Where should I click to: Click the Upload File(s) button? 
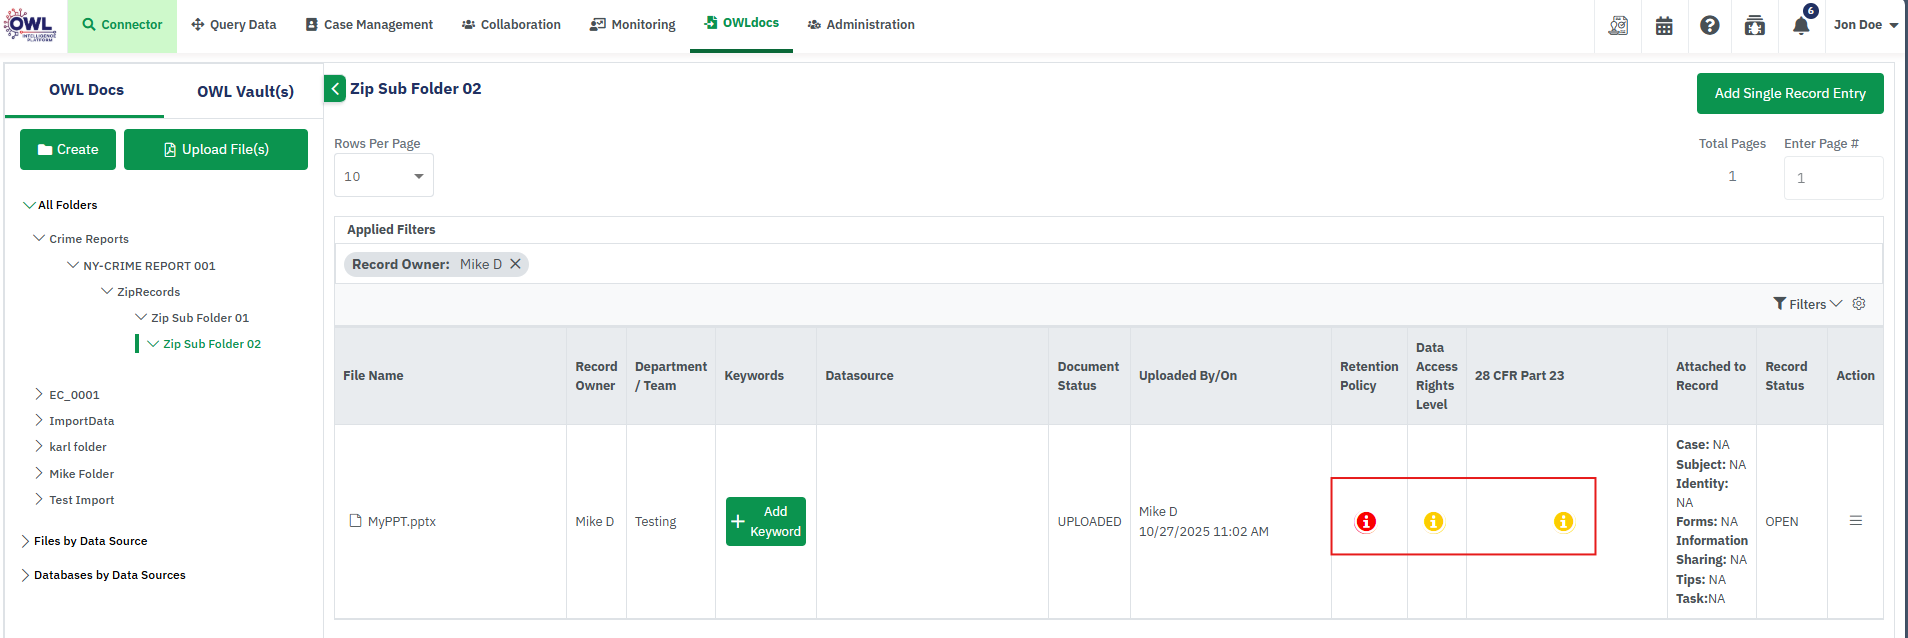click(216, 149)
